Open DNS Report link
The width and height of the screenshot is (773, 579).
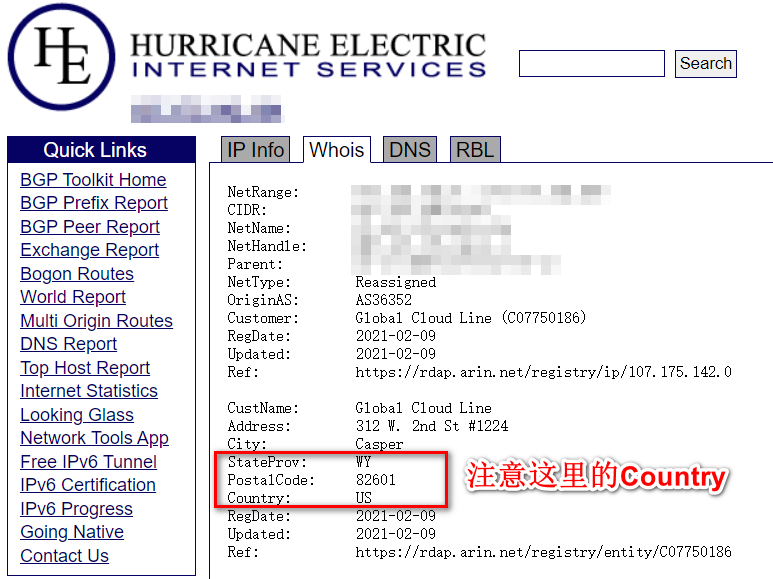[x=69, y=344]
